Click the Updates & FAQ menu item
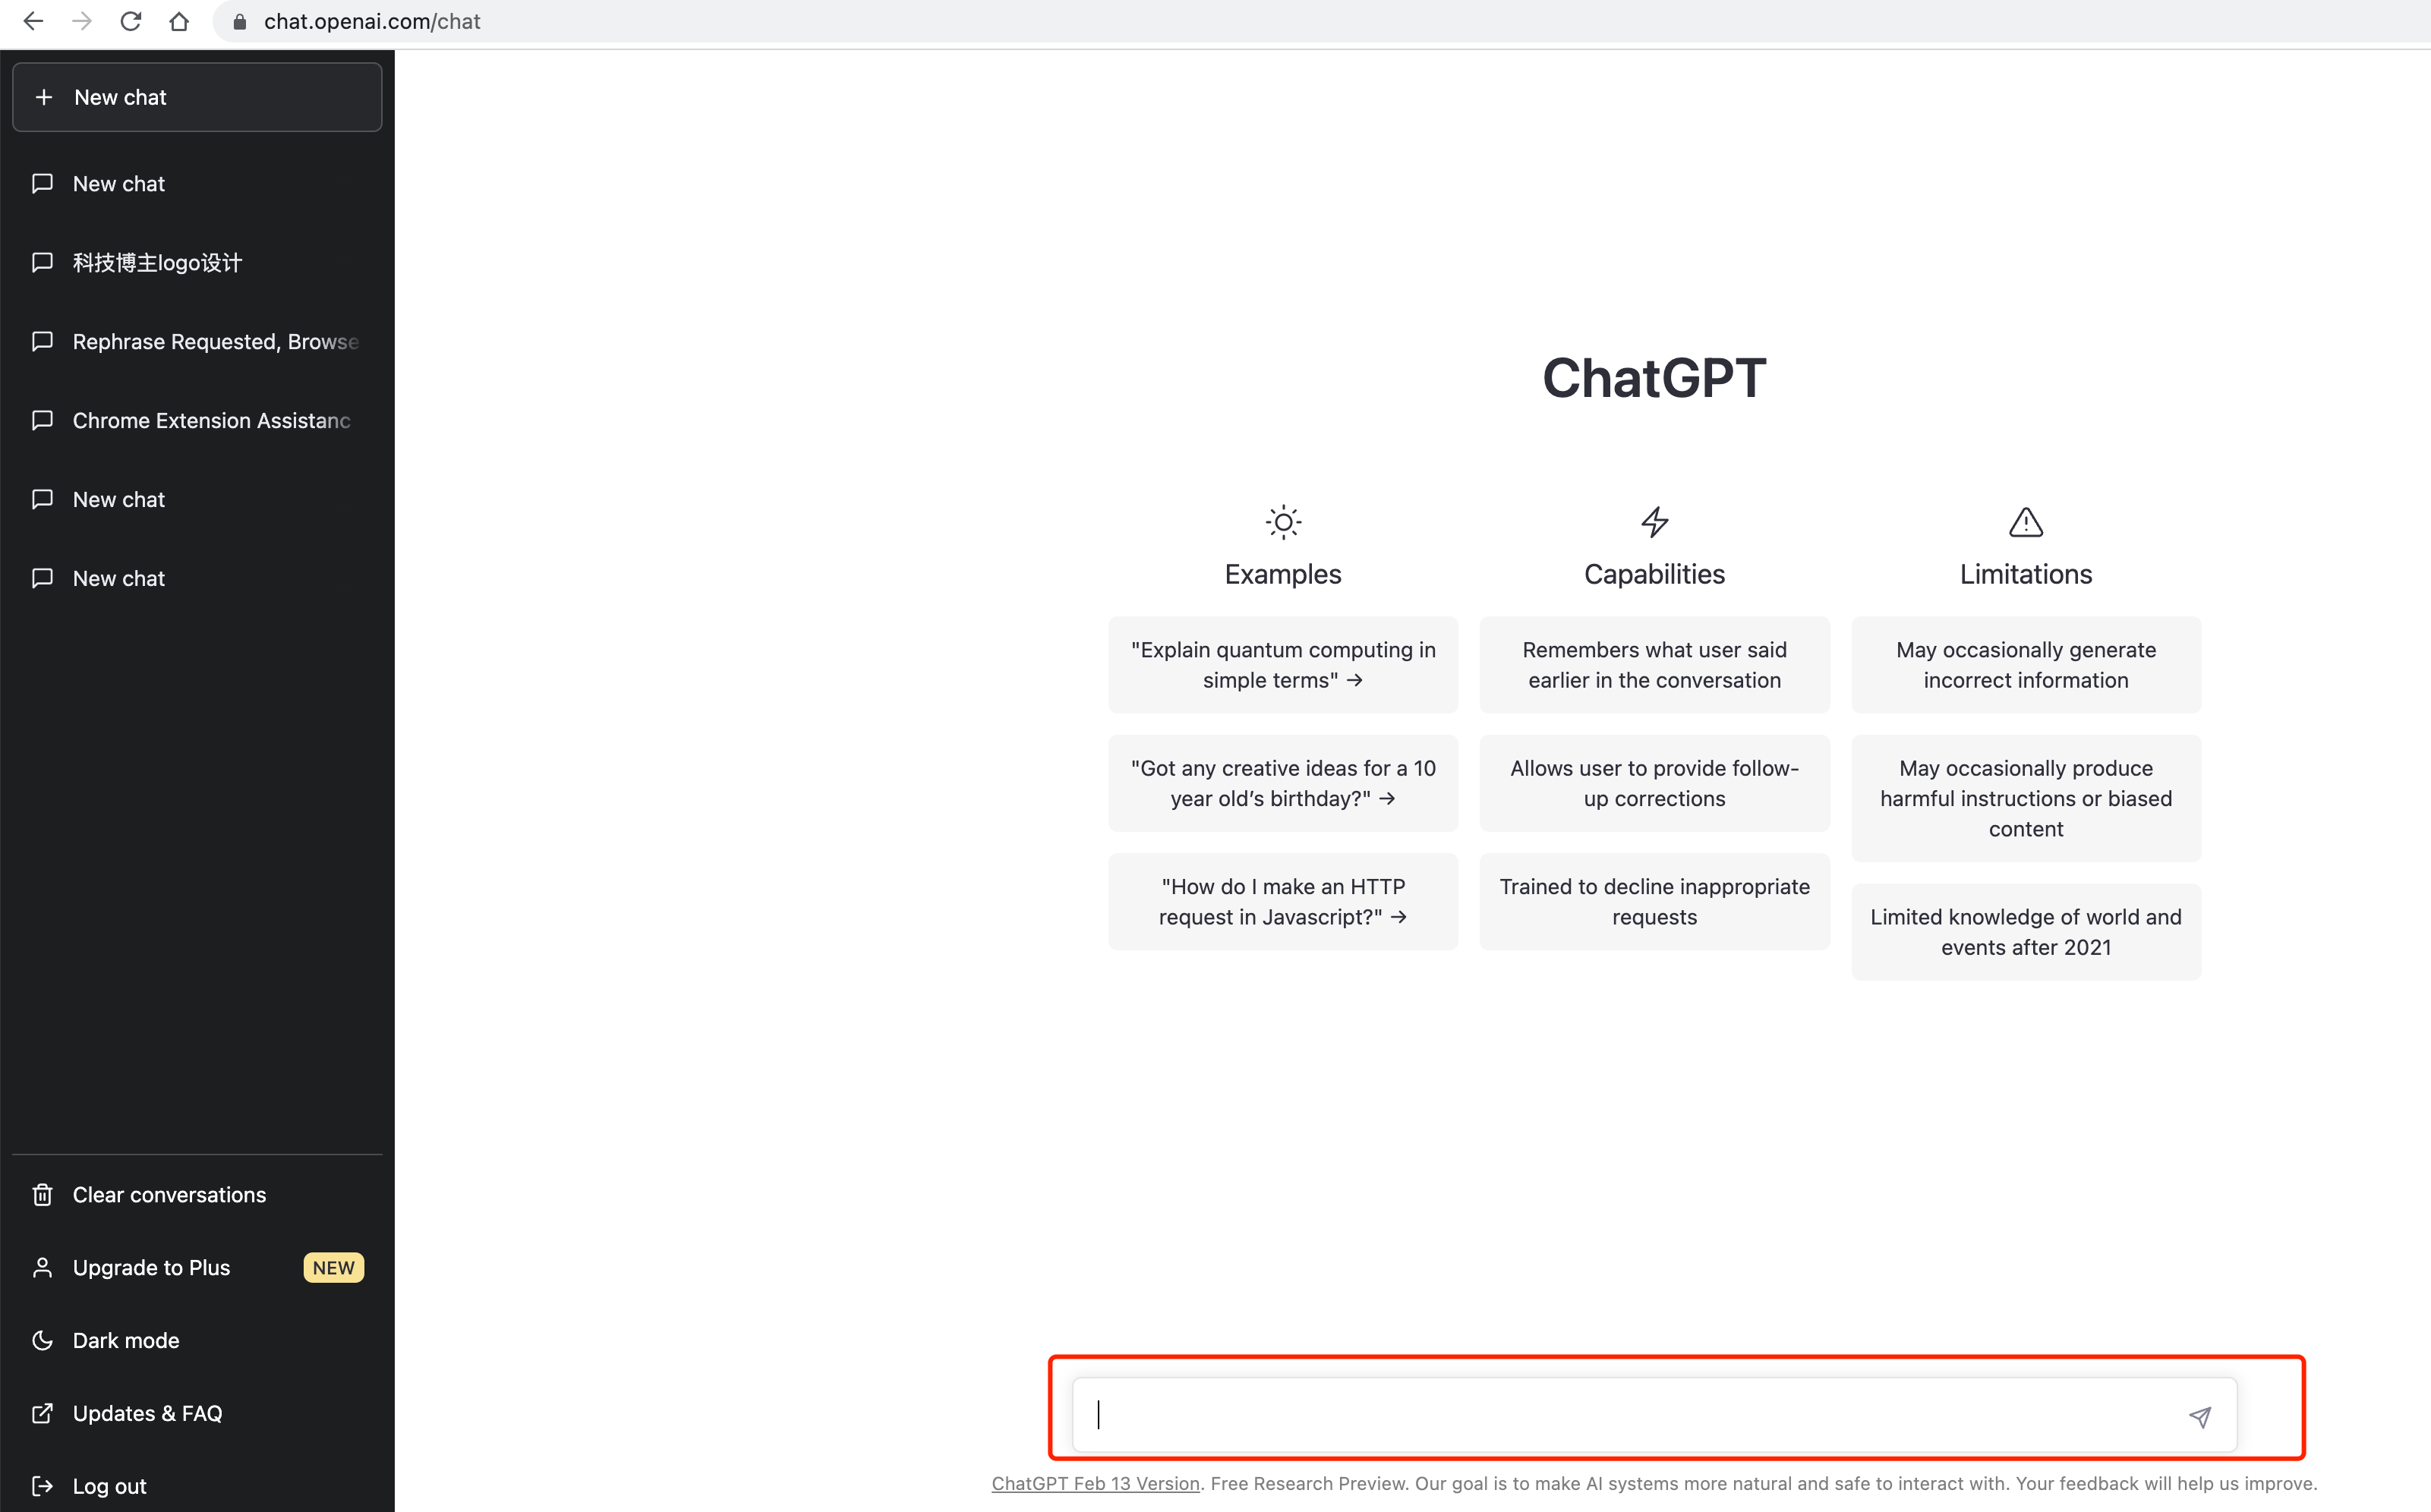This screenshot has width=2431, height=1512. click(x=147, y=1413)
